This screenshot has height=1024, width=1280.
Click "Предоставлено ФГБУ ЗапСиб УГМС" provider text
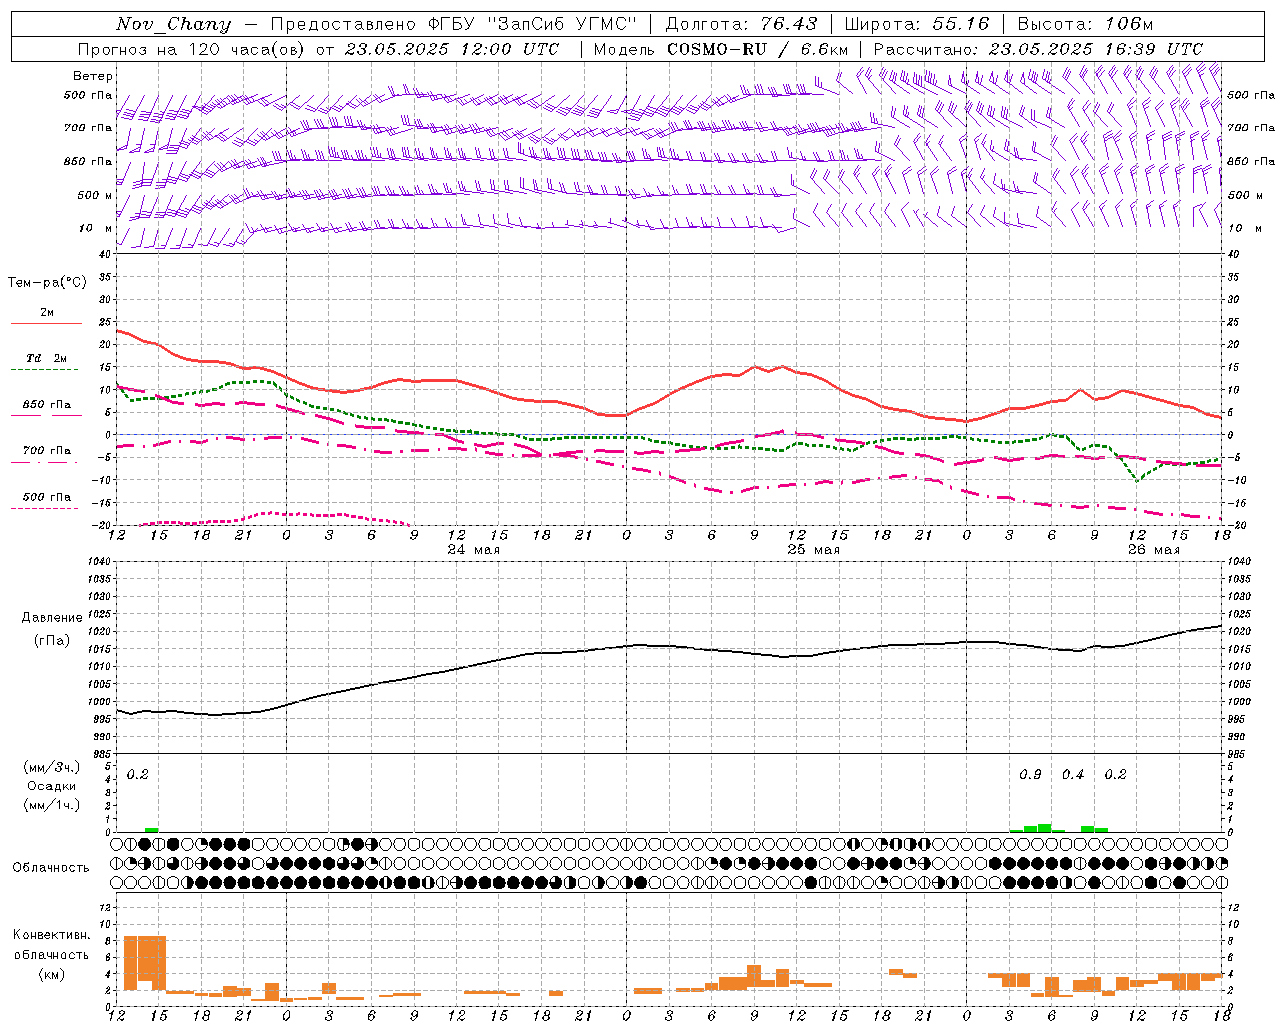(x=454, y=24)
